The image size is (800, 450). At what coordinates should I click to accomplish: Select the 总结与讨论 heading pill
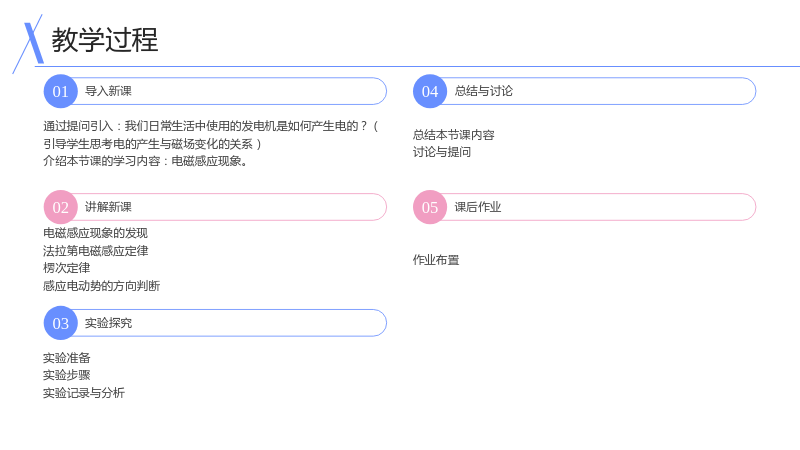pyautogui.click(x=585, y=91)
